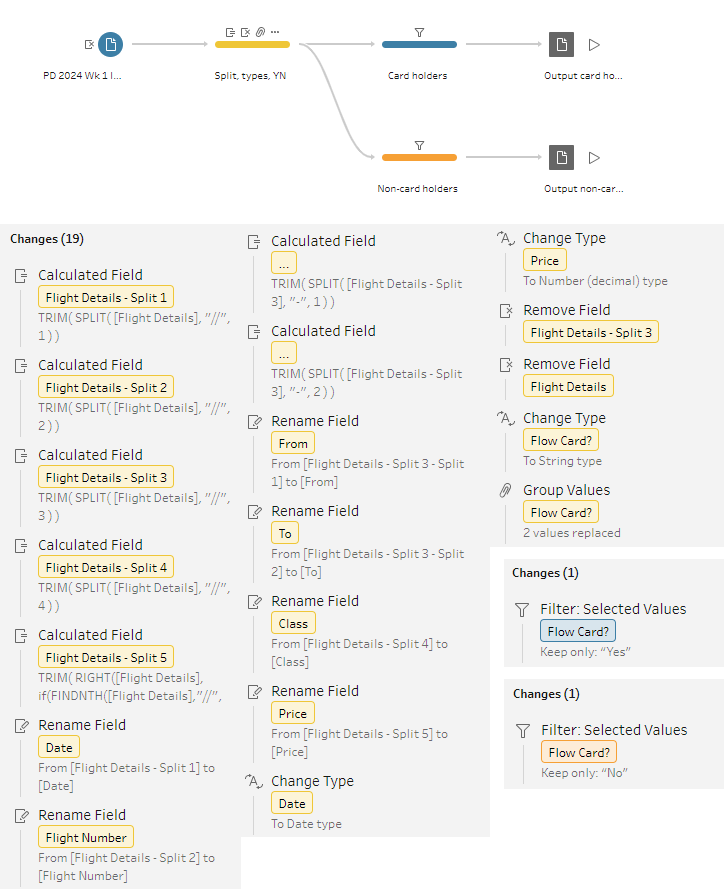
Task: Click the filter icon above Card holders
Action: (419, 32)
